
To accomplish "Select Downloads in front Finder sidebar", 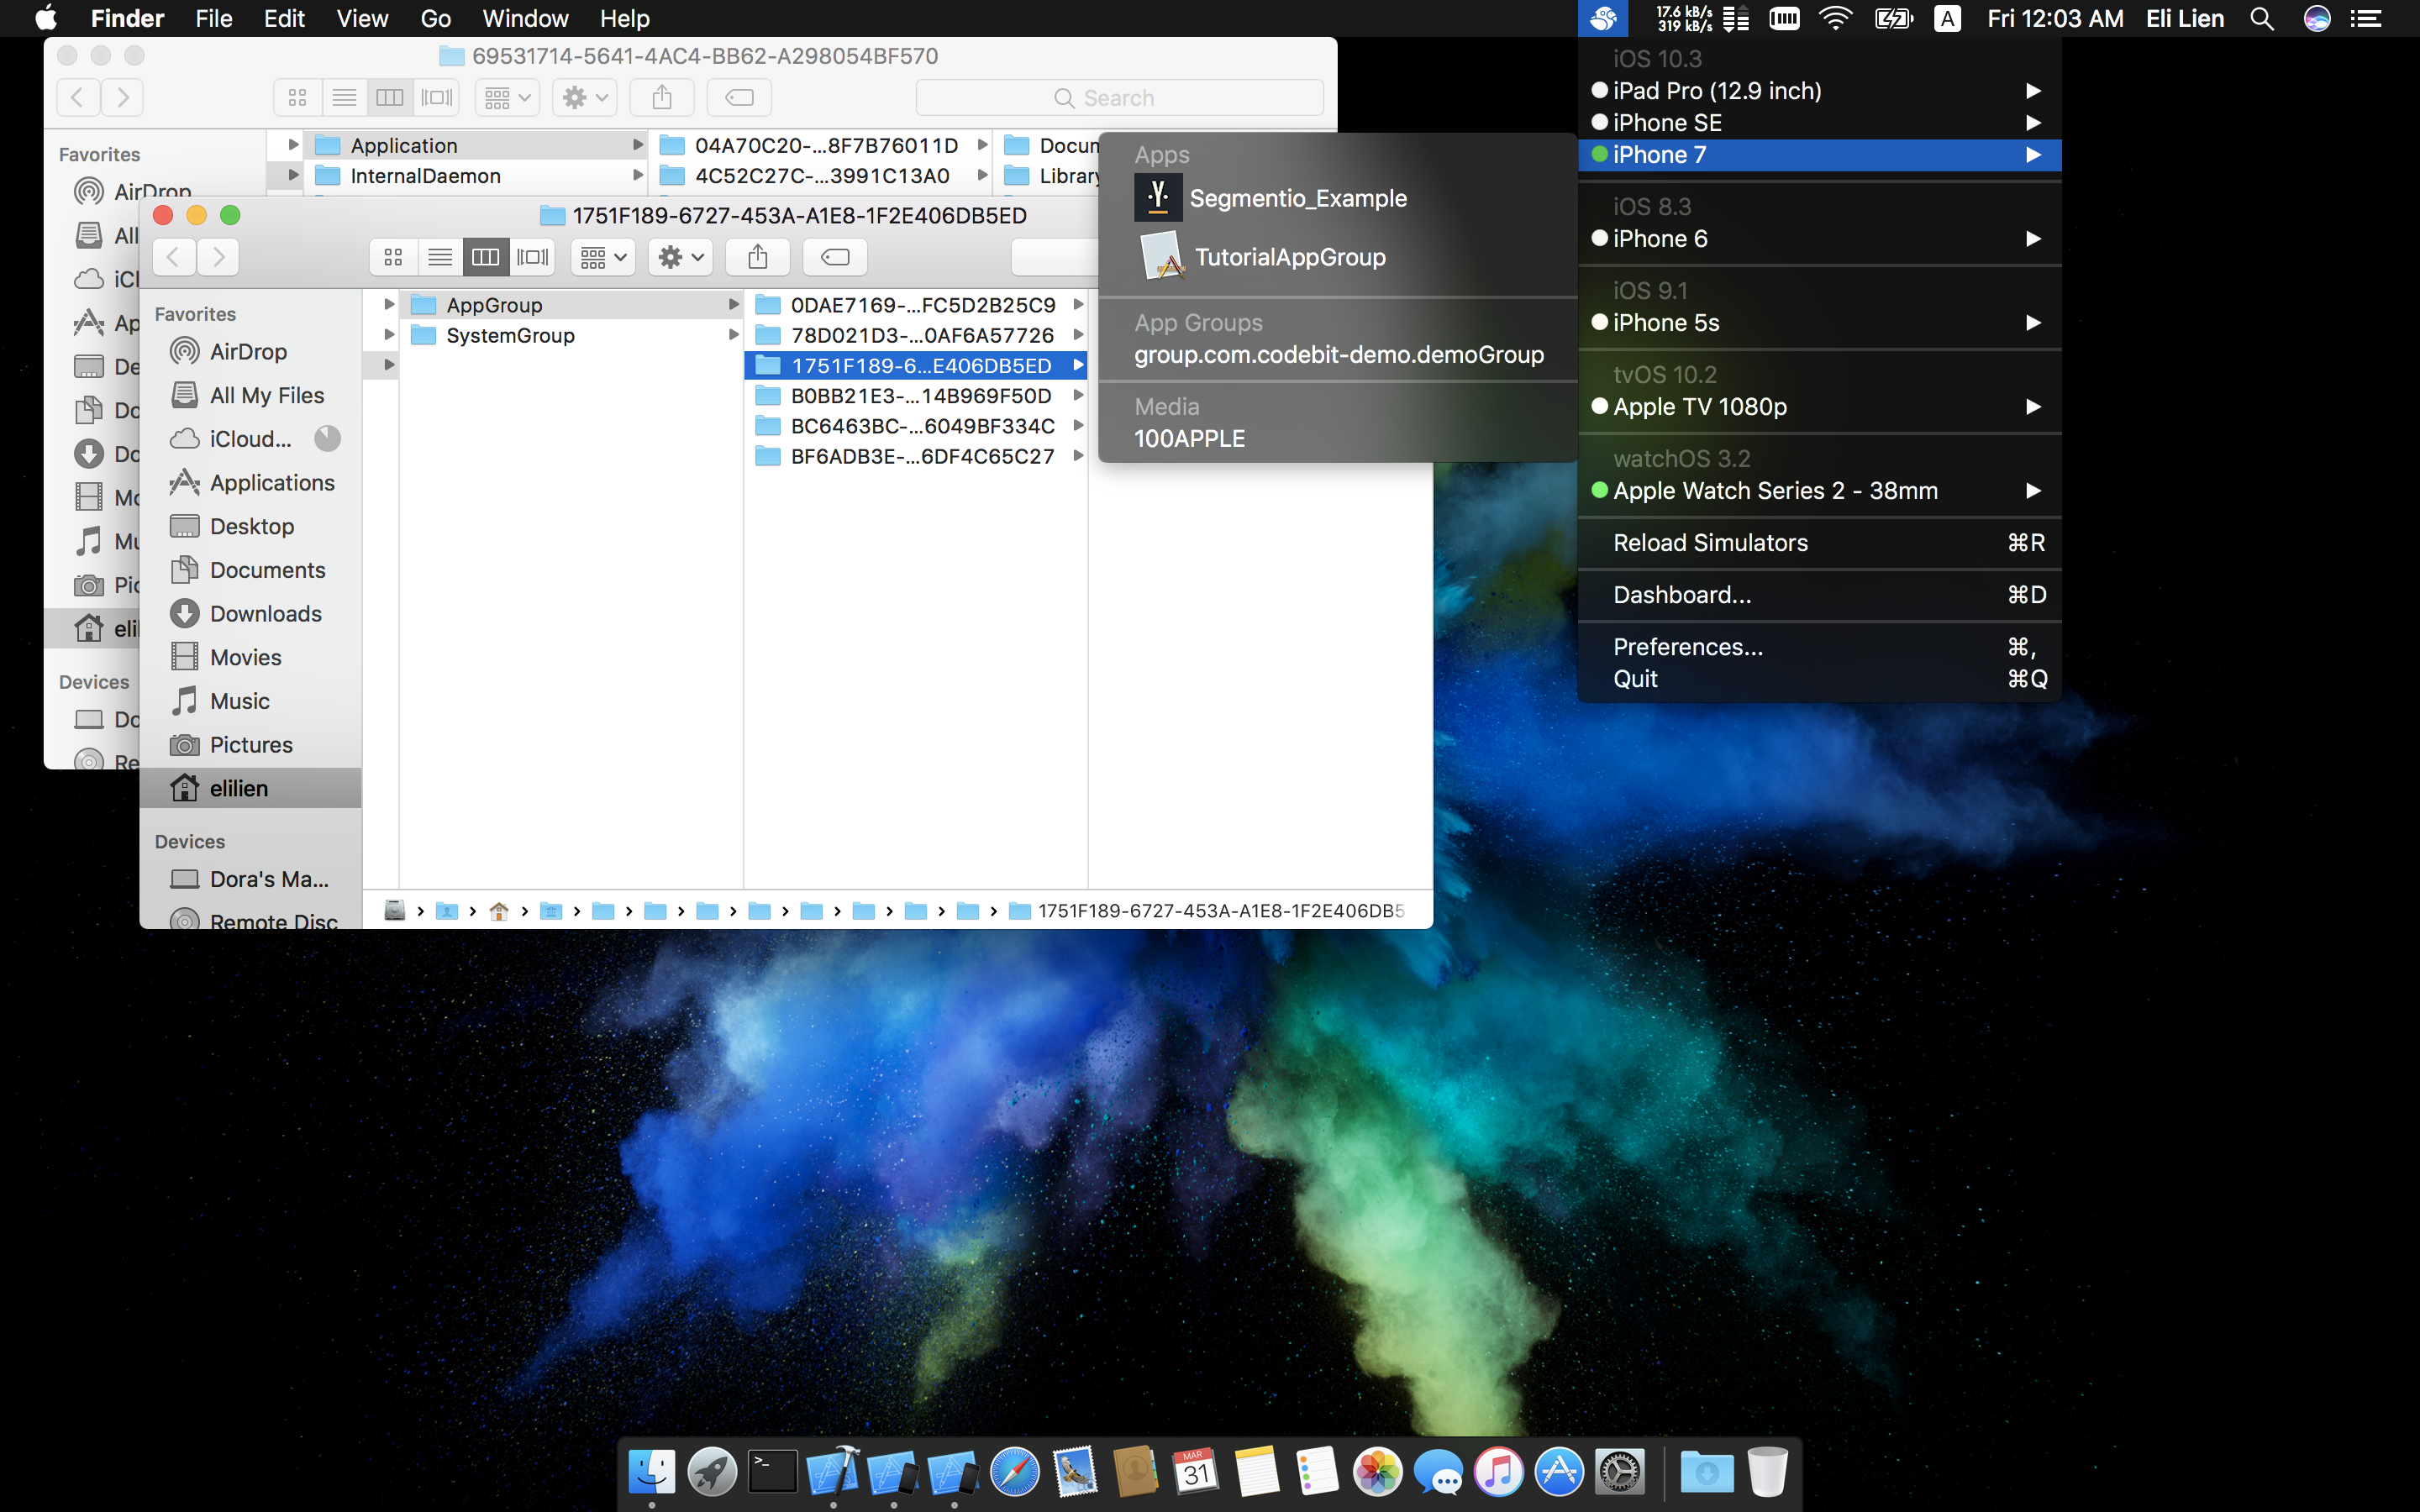I will click(251, 614).
